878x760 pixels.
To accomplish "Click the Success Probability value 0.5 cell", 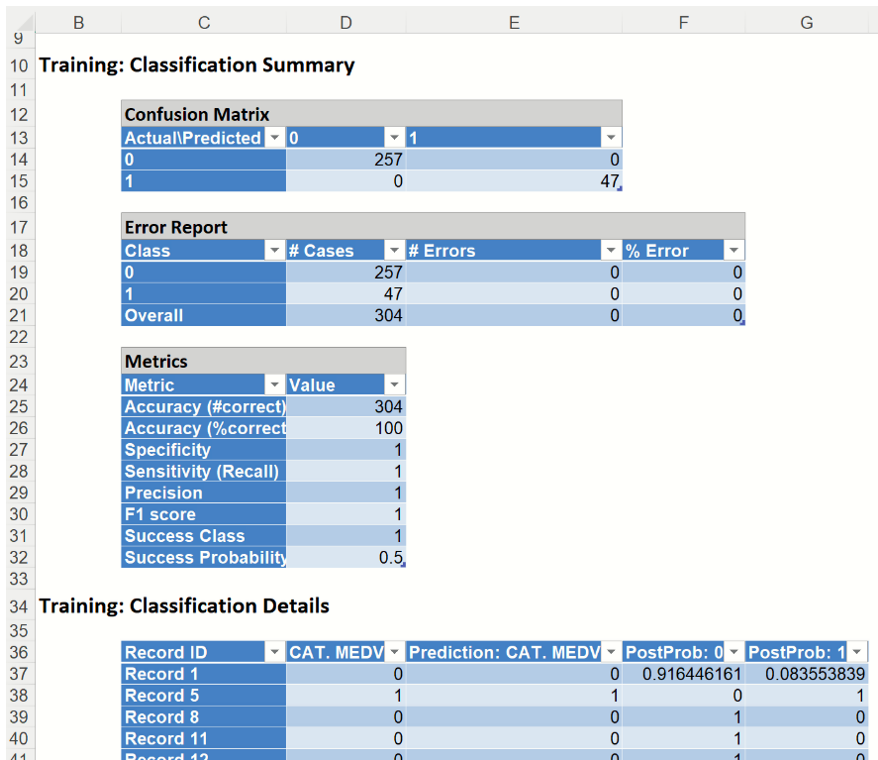I will pos(346,558).
